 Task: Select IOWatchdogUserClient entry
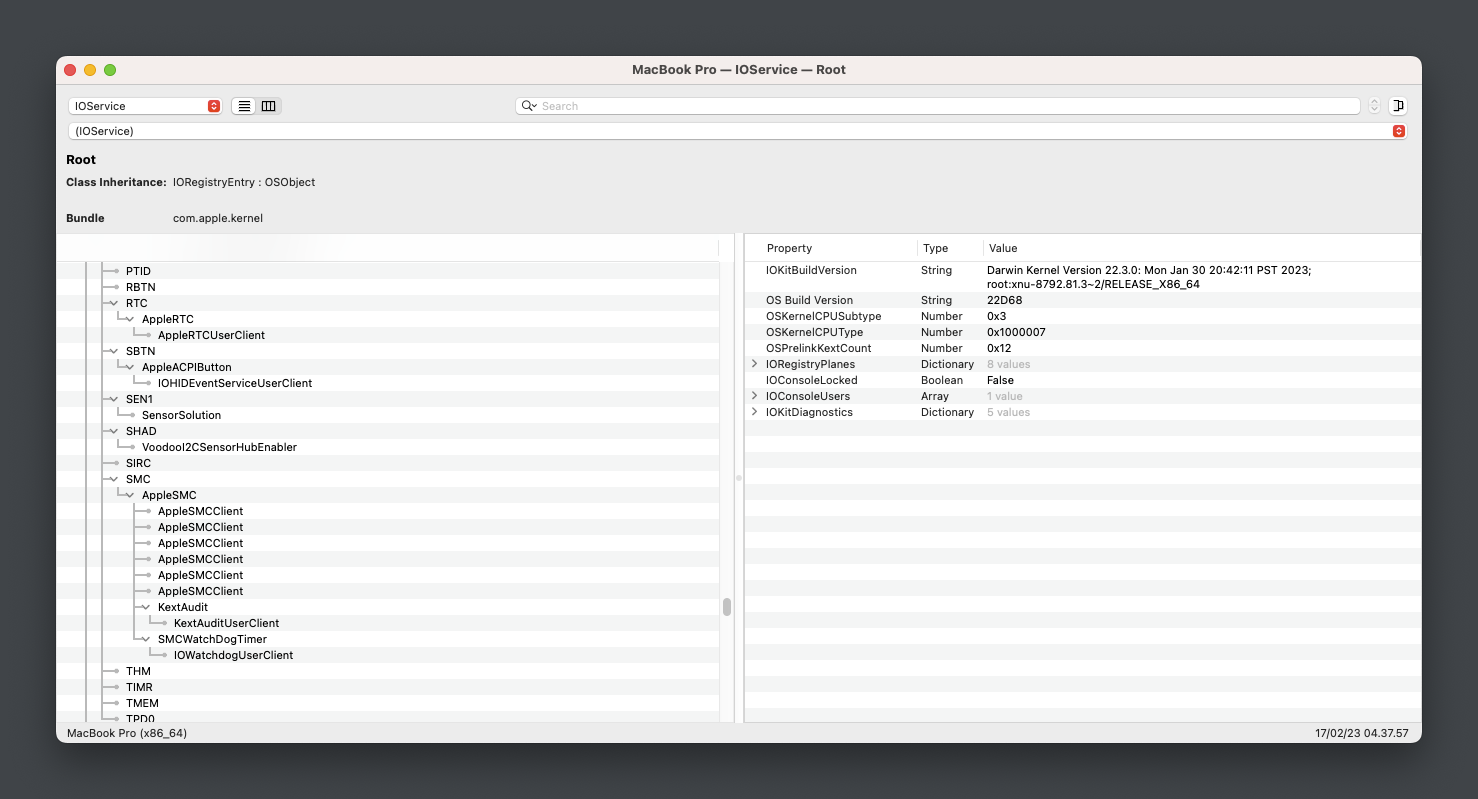point(233,655)
